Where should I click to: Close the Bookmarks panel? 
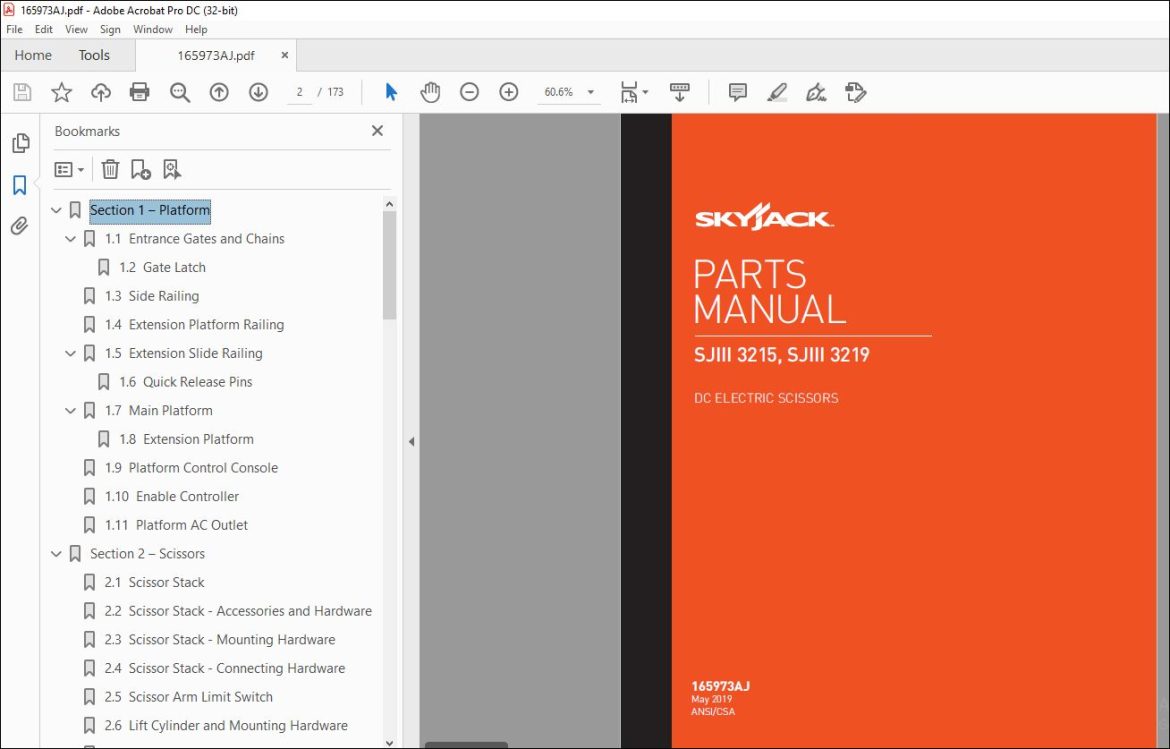(x=378, y=131)
